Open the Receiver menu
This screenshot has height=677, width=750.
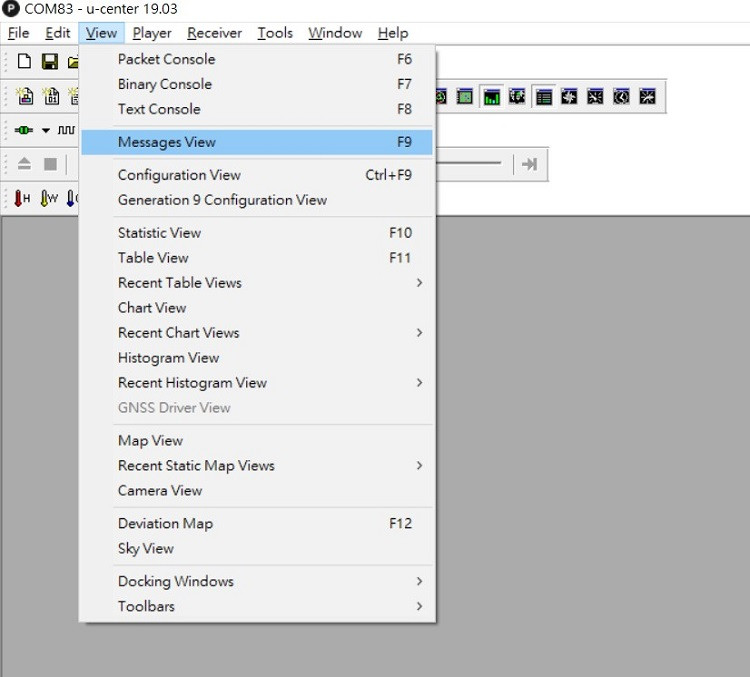[214, 33]
